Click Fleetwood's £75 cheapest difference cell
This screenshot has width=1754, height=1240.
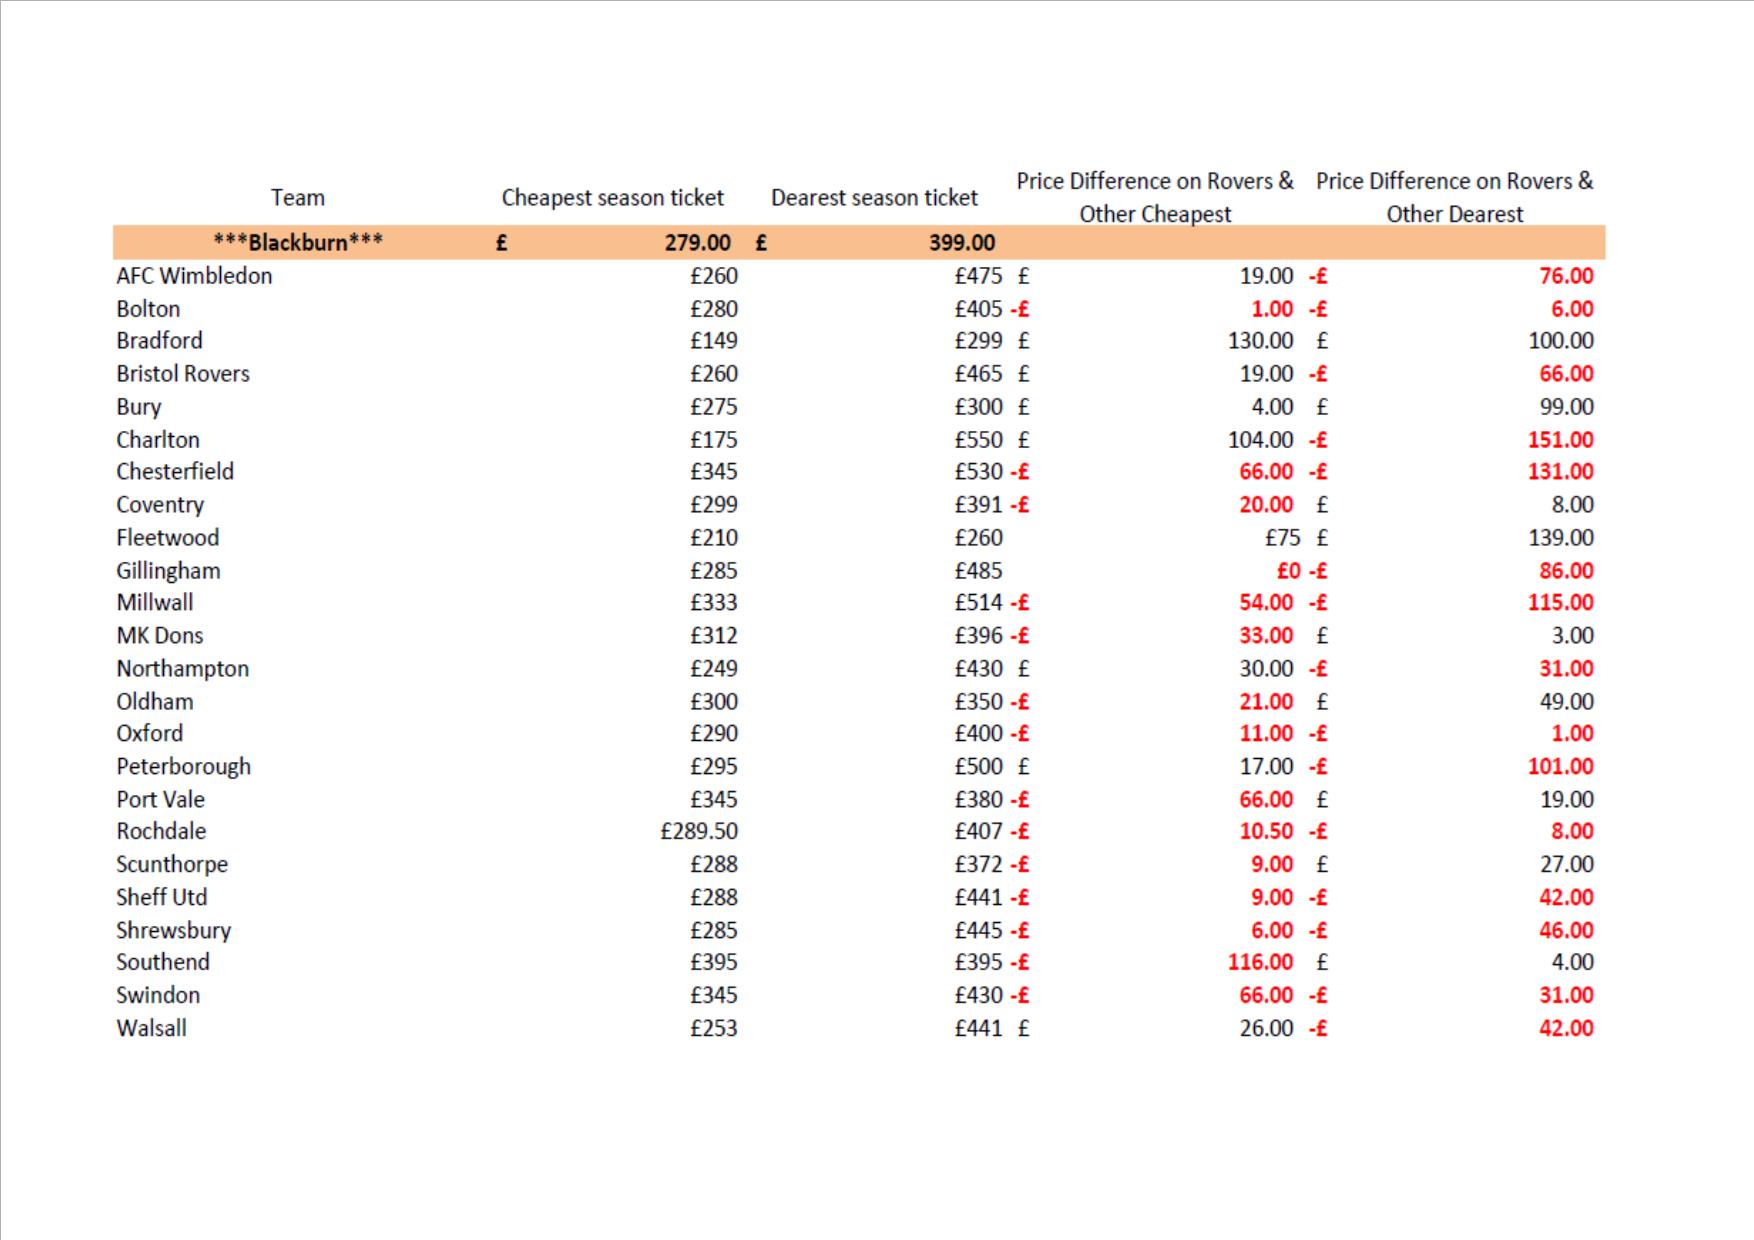click(1282, 538)
